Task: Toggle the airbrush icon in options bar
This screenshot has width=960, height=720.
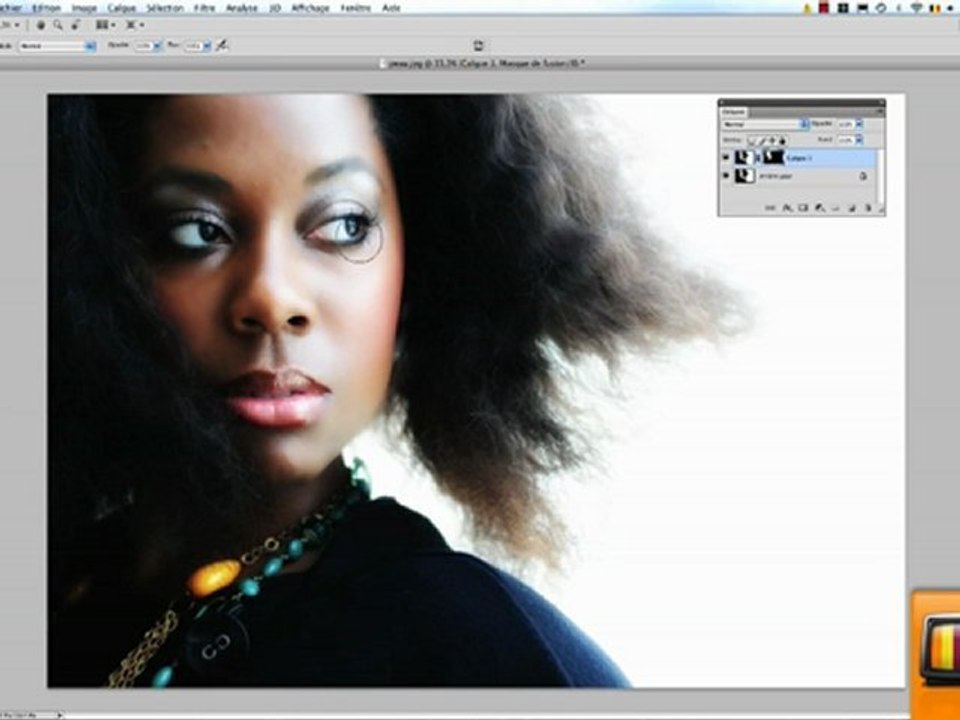Action: (x=222, y=45)
